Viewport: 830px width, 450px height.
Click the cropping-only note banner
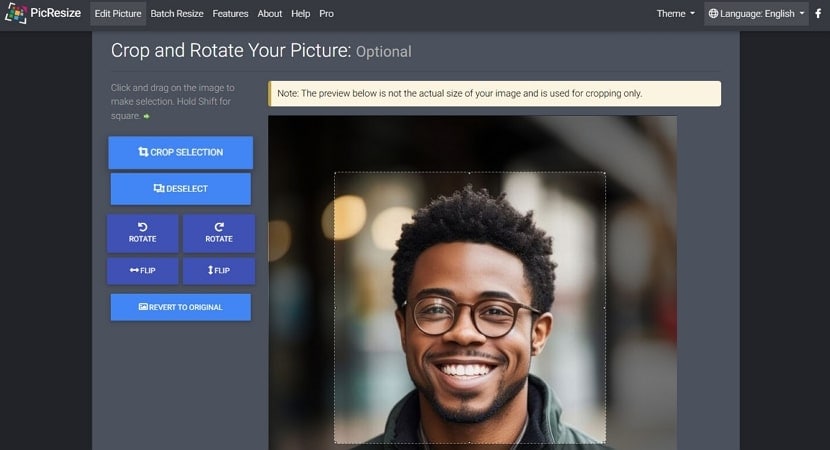click(494, 94)
